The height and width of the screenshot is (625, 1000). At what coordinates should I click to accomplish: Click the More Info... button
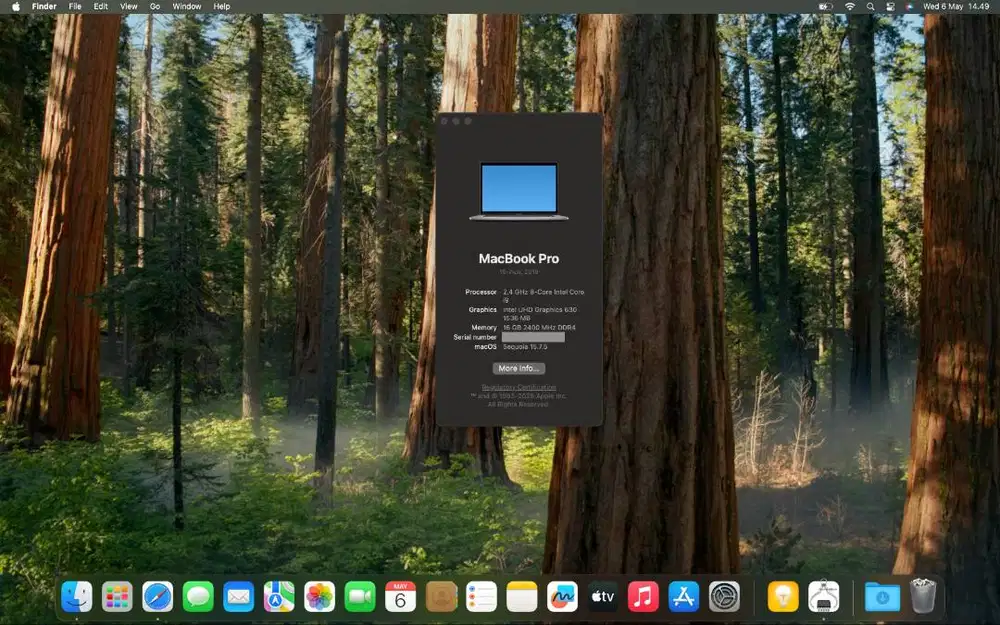pyautogui.click(x=518, y=368)
